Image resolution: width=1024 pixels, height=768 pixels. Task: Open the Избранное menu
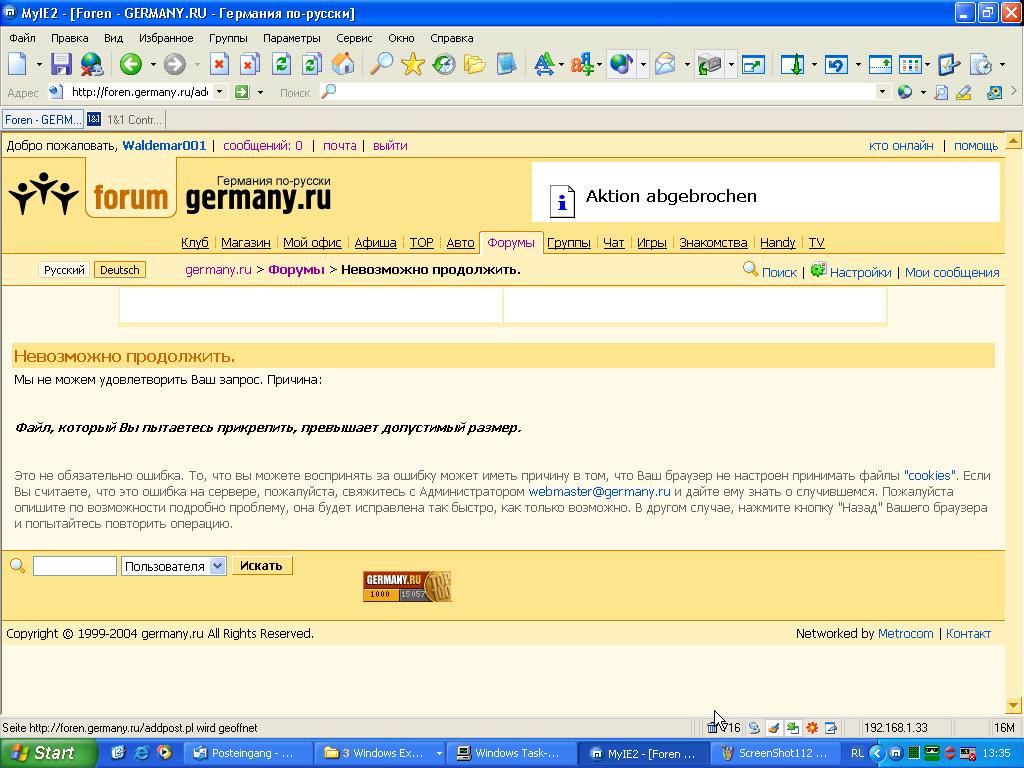(x=166, y=38)
